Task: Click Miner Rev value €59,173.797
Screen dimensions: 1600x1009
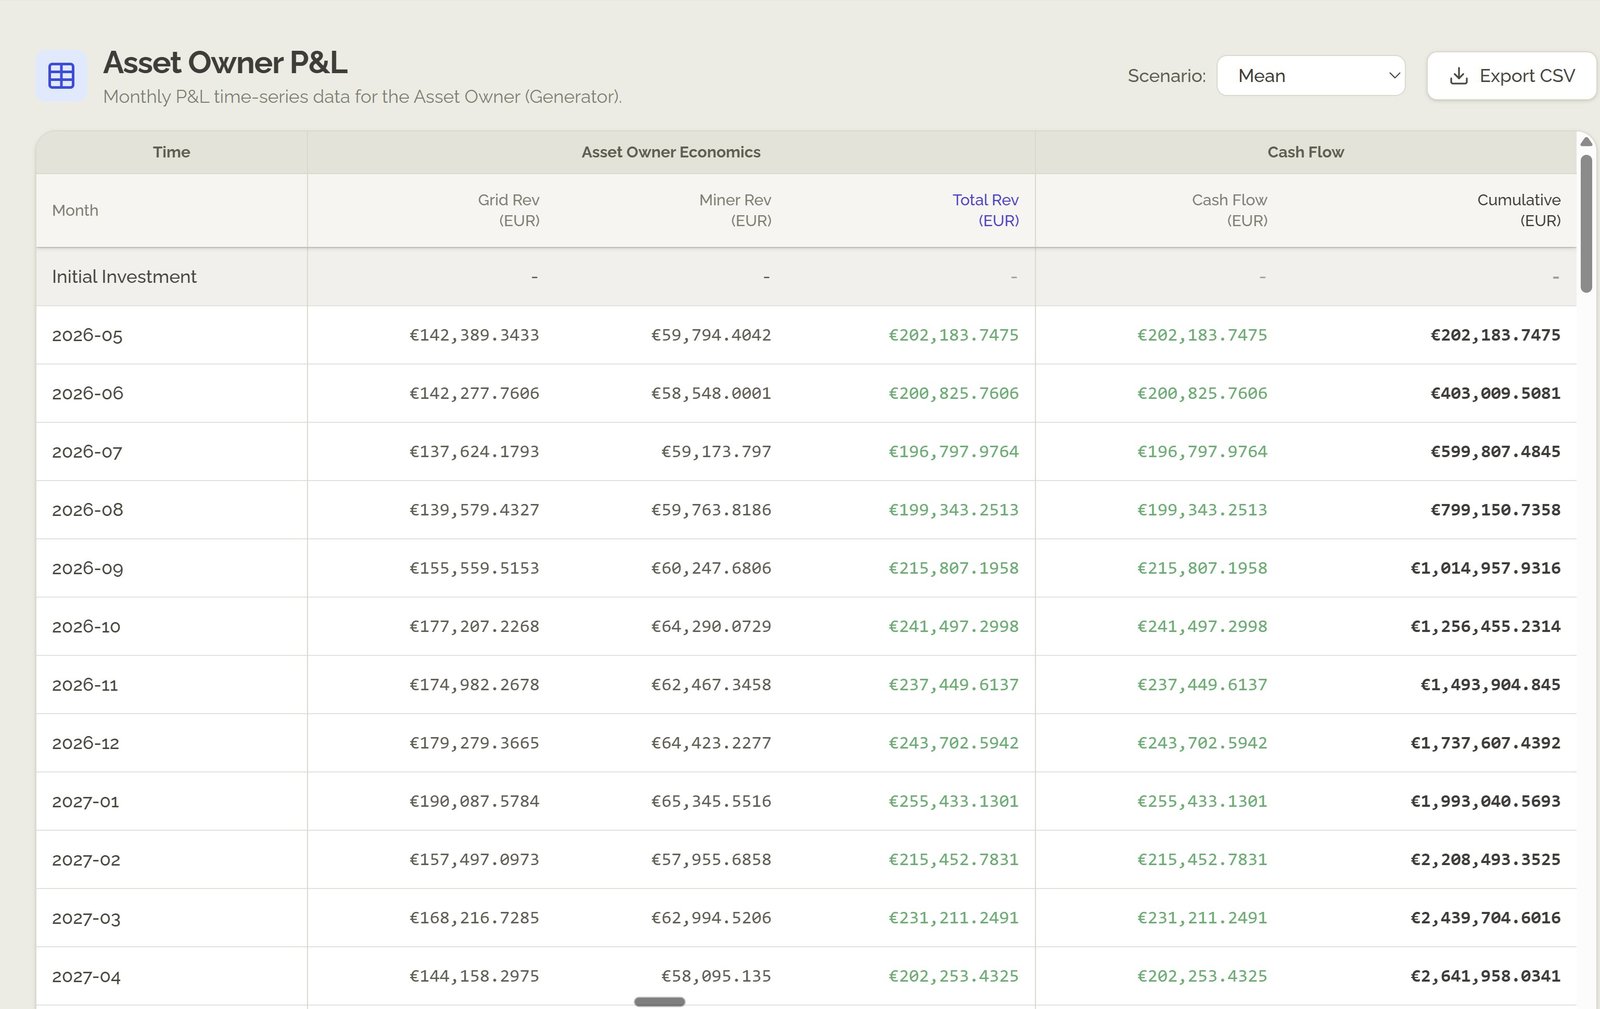Action: [x=716, y=452]
